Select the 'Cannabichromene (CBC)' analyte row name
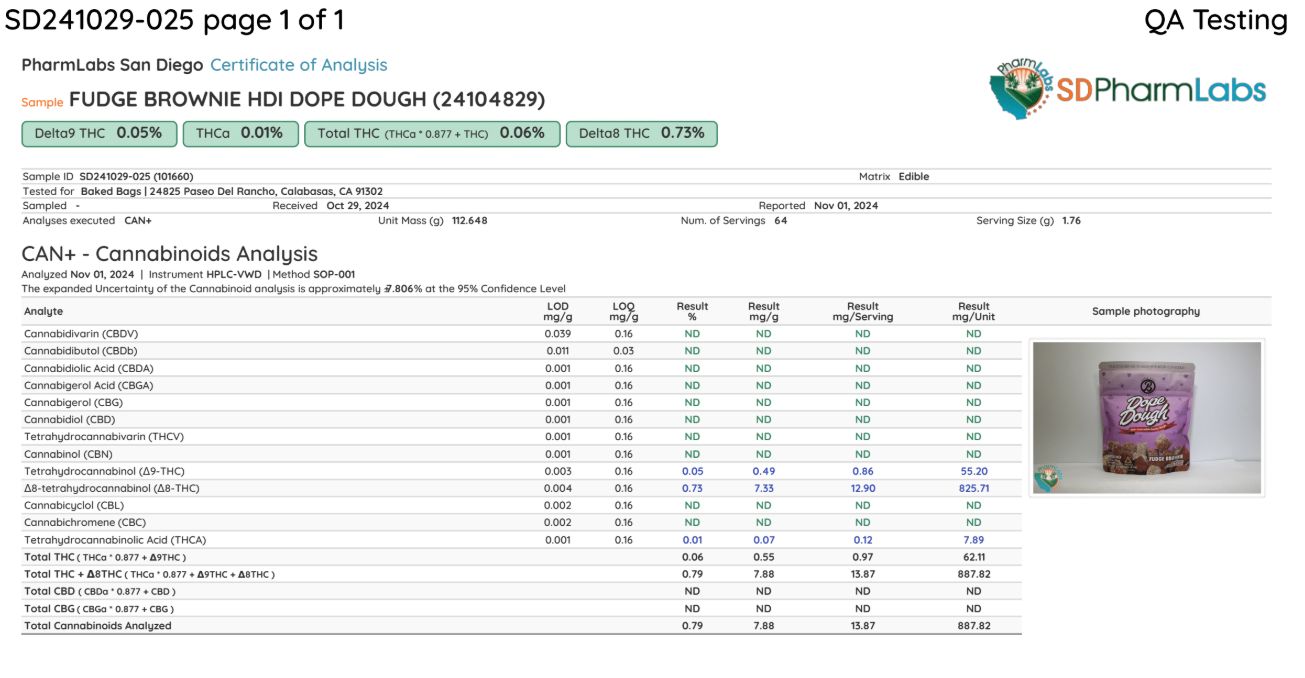Screen dimensions: 1305x678 [x=84, y=522]
